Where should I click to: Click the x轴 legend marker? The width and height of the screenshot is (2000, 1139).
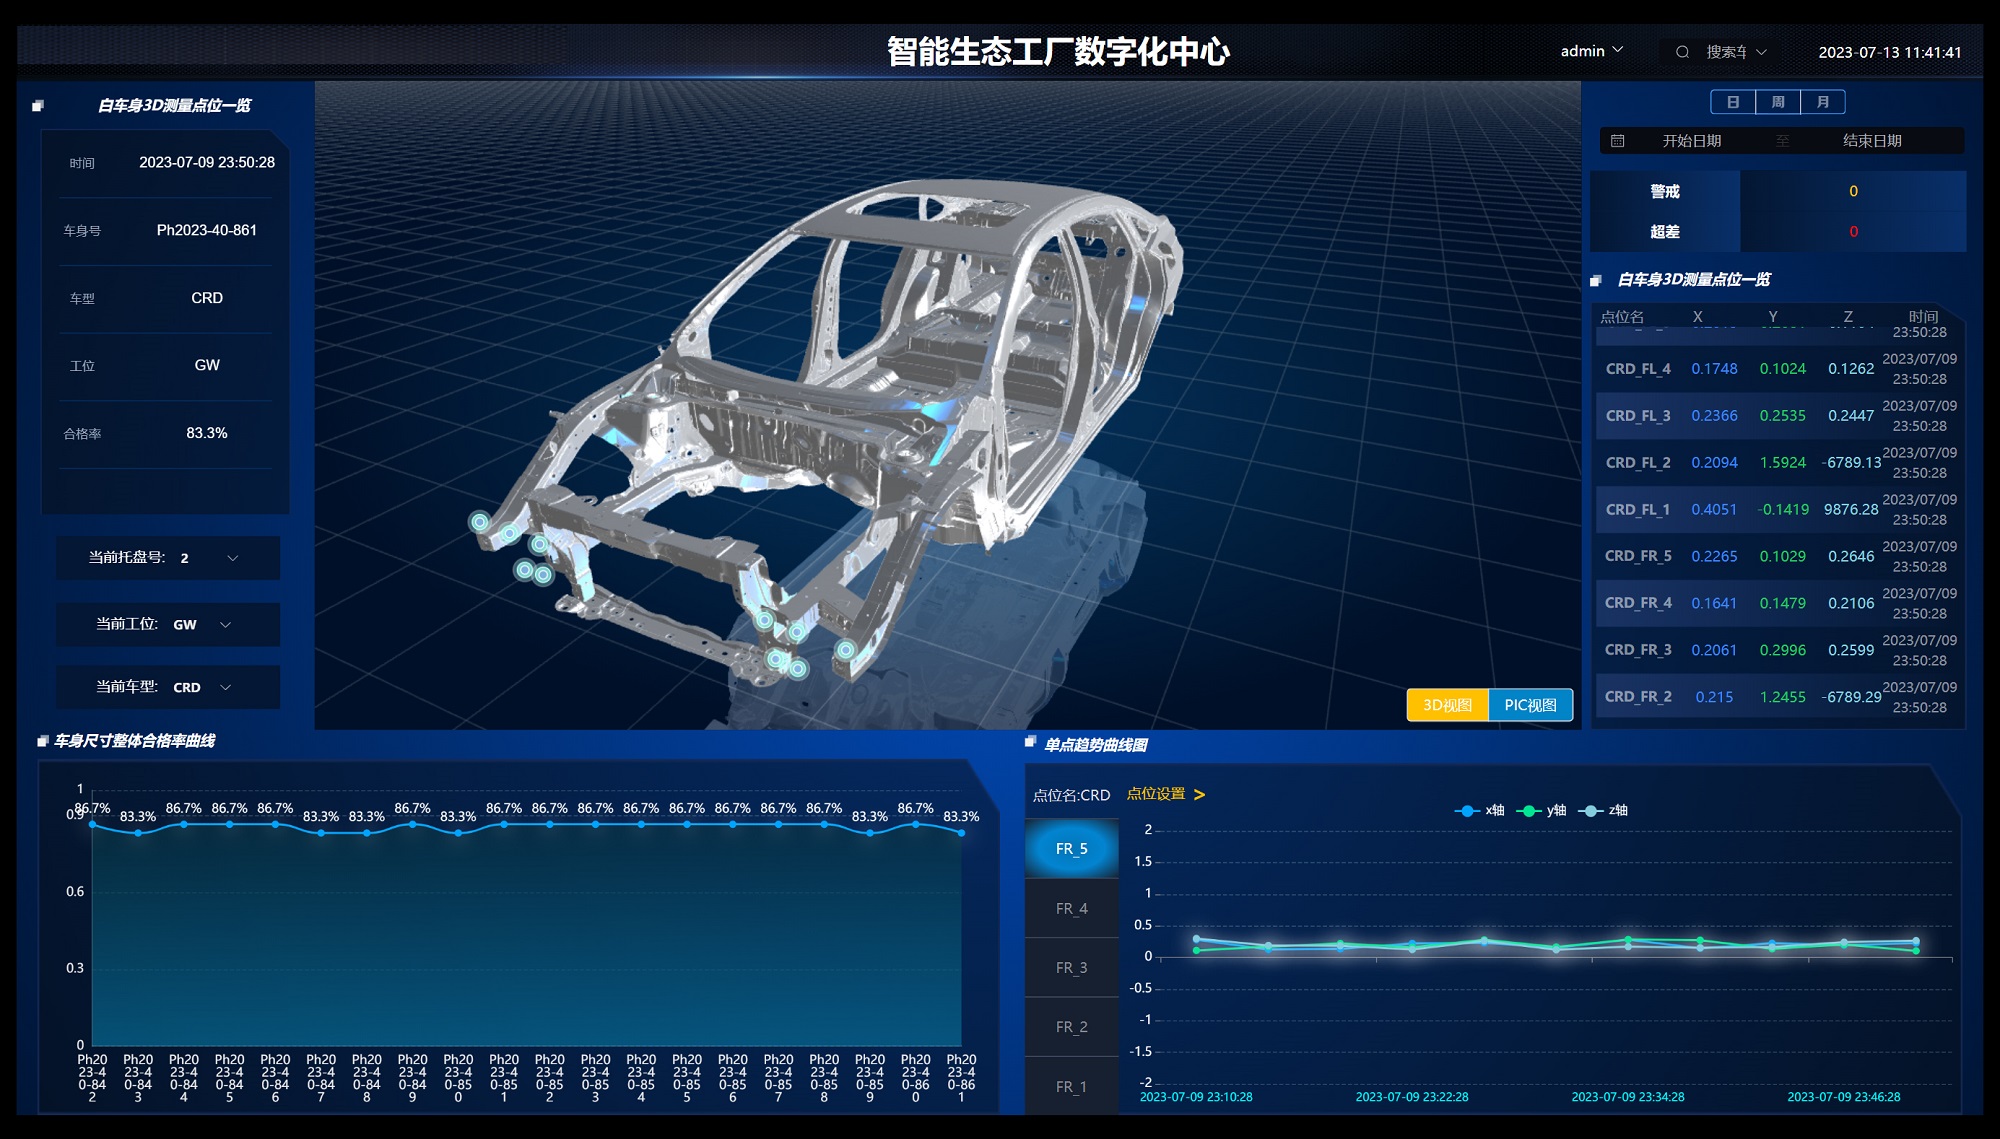[x=1467, y=811]
